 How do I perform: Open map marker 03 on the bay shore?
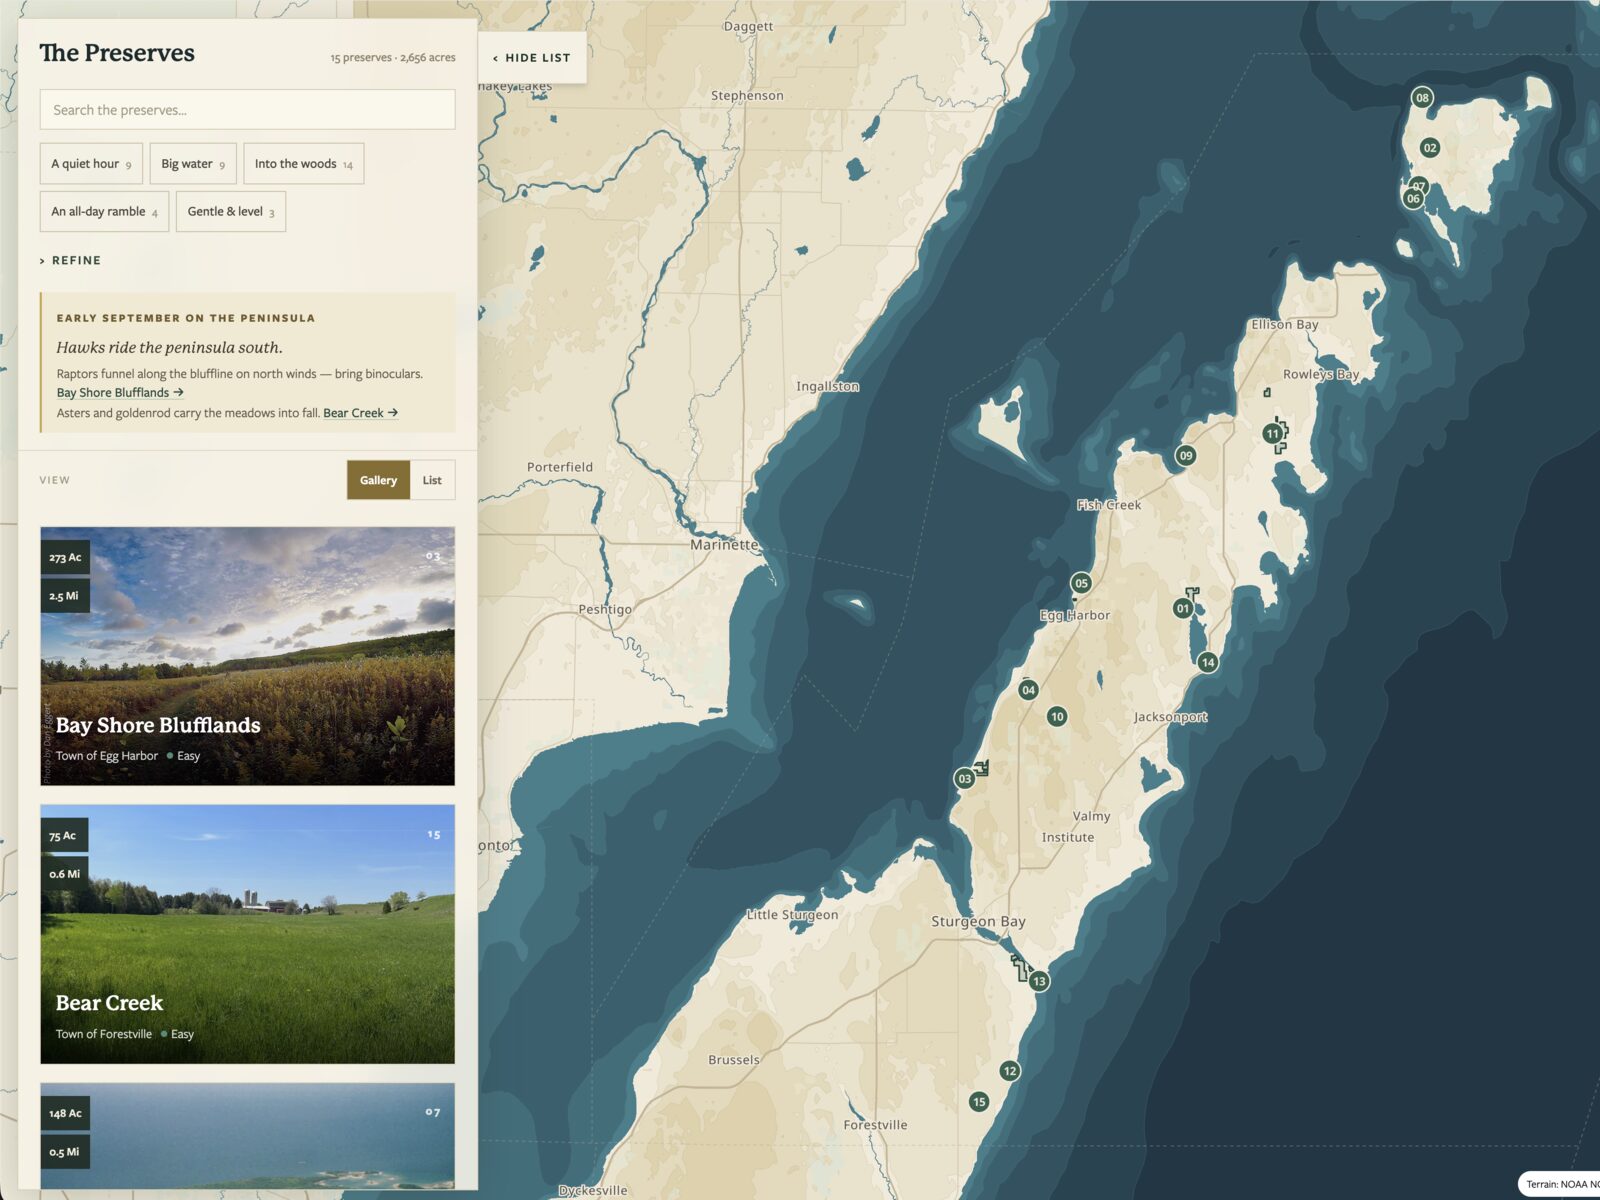964,778
